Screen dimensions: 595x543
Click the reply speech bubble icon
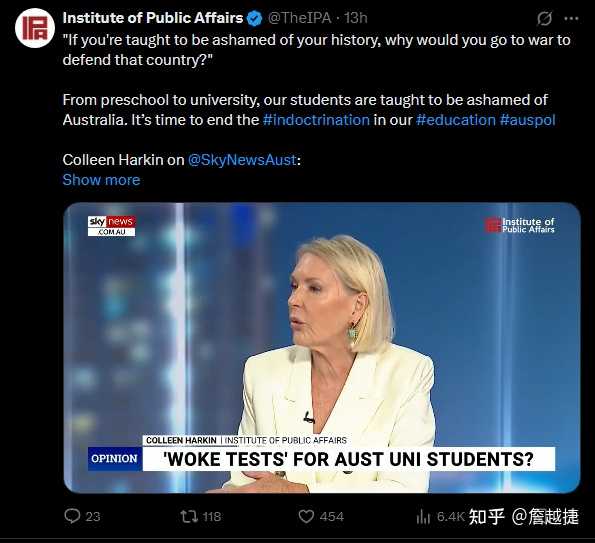(72, 516)
